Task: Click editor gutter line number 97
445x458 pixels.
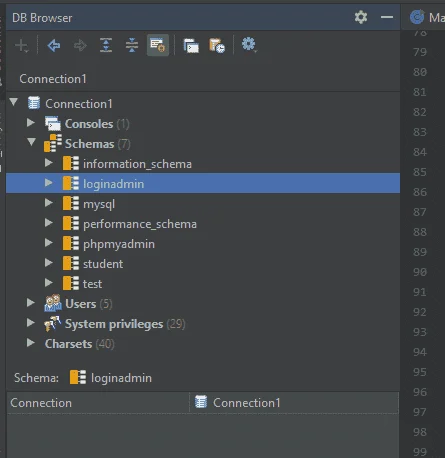Action: click(x=420, y=412)
